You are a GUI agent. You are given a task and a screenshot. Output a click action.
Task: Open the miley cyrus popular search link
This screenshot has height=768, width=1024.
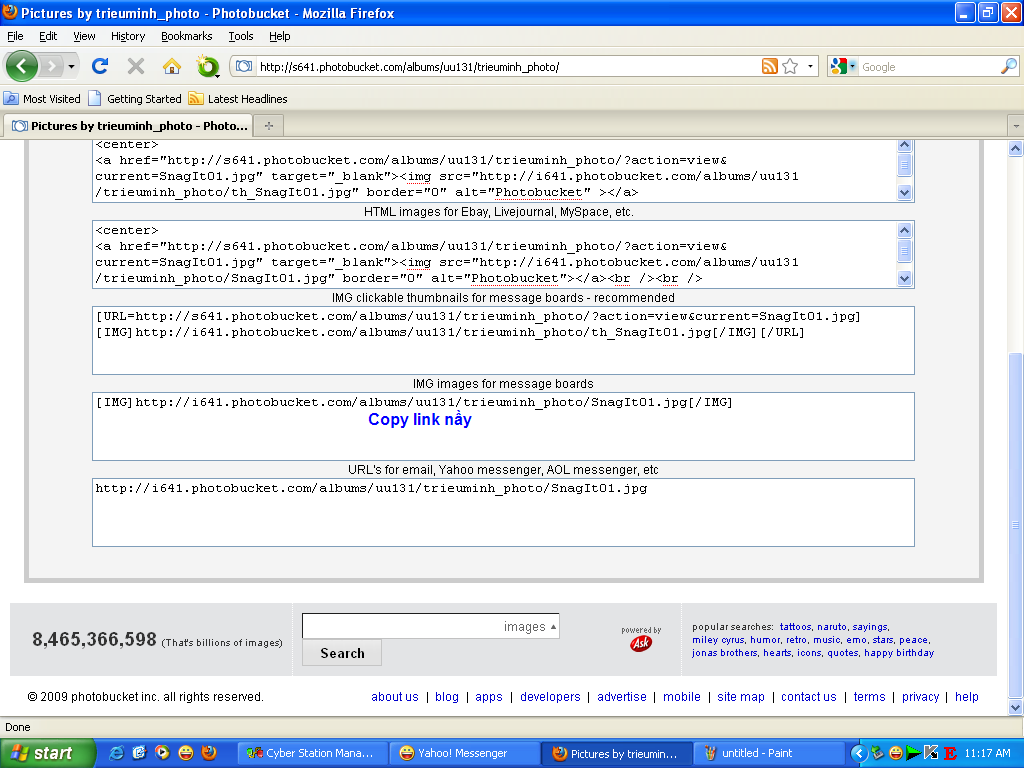tap(718, 640)
